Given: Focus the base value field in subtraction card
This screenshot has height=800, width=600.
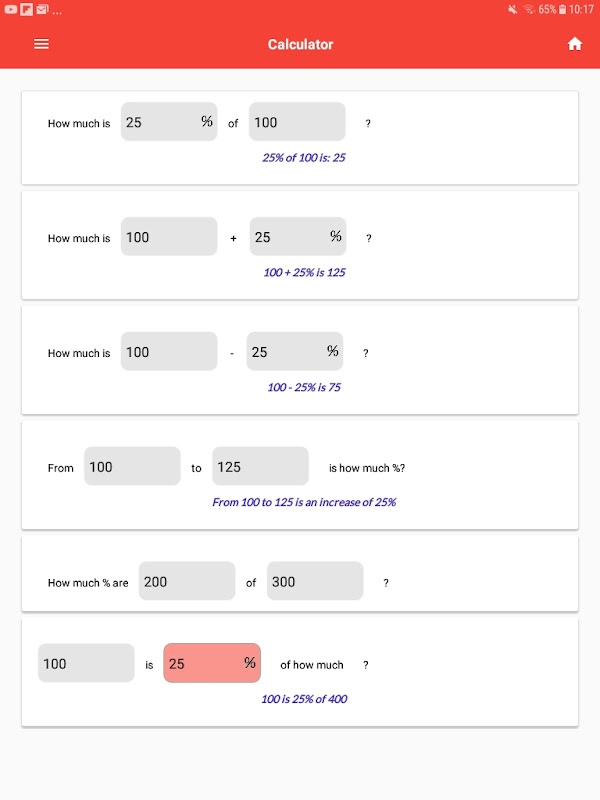Looking at the screenshot, I should click(x=168, y=352).
